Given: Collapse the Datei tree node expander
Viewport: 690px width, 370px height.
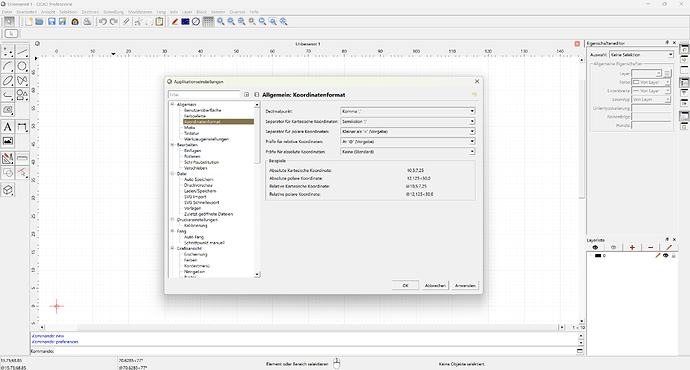Looking at the screenshot, I should [x=172, y=174].
